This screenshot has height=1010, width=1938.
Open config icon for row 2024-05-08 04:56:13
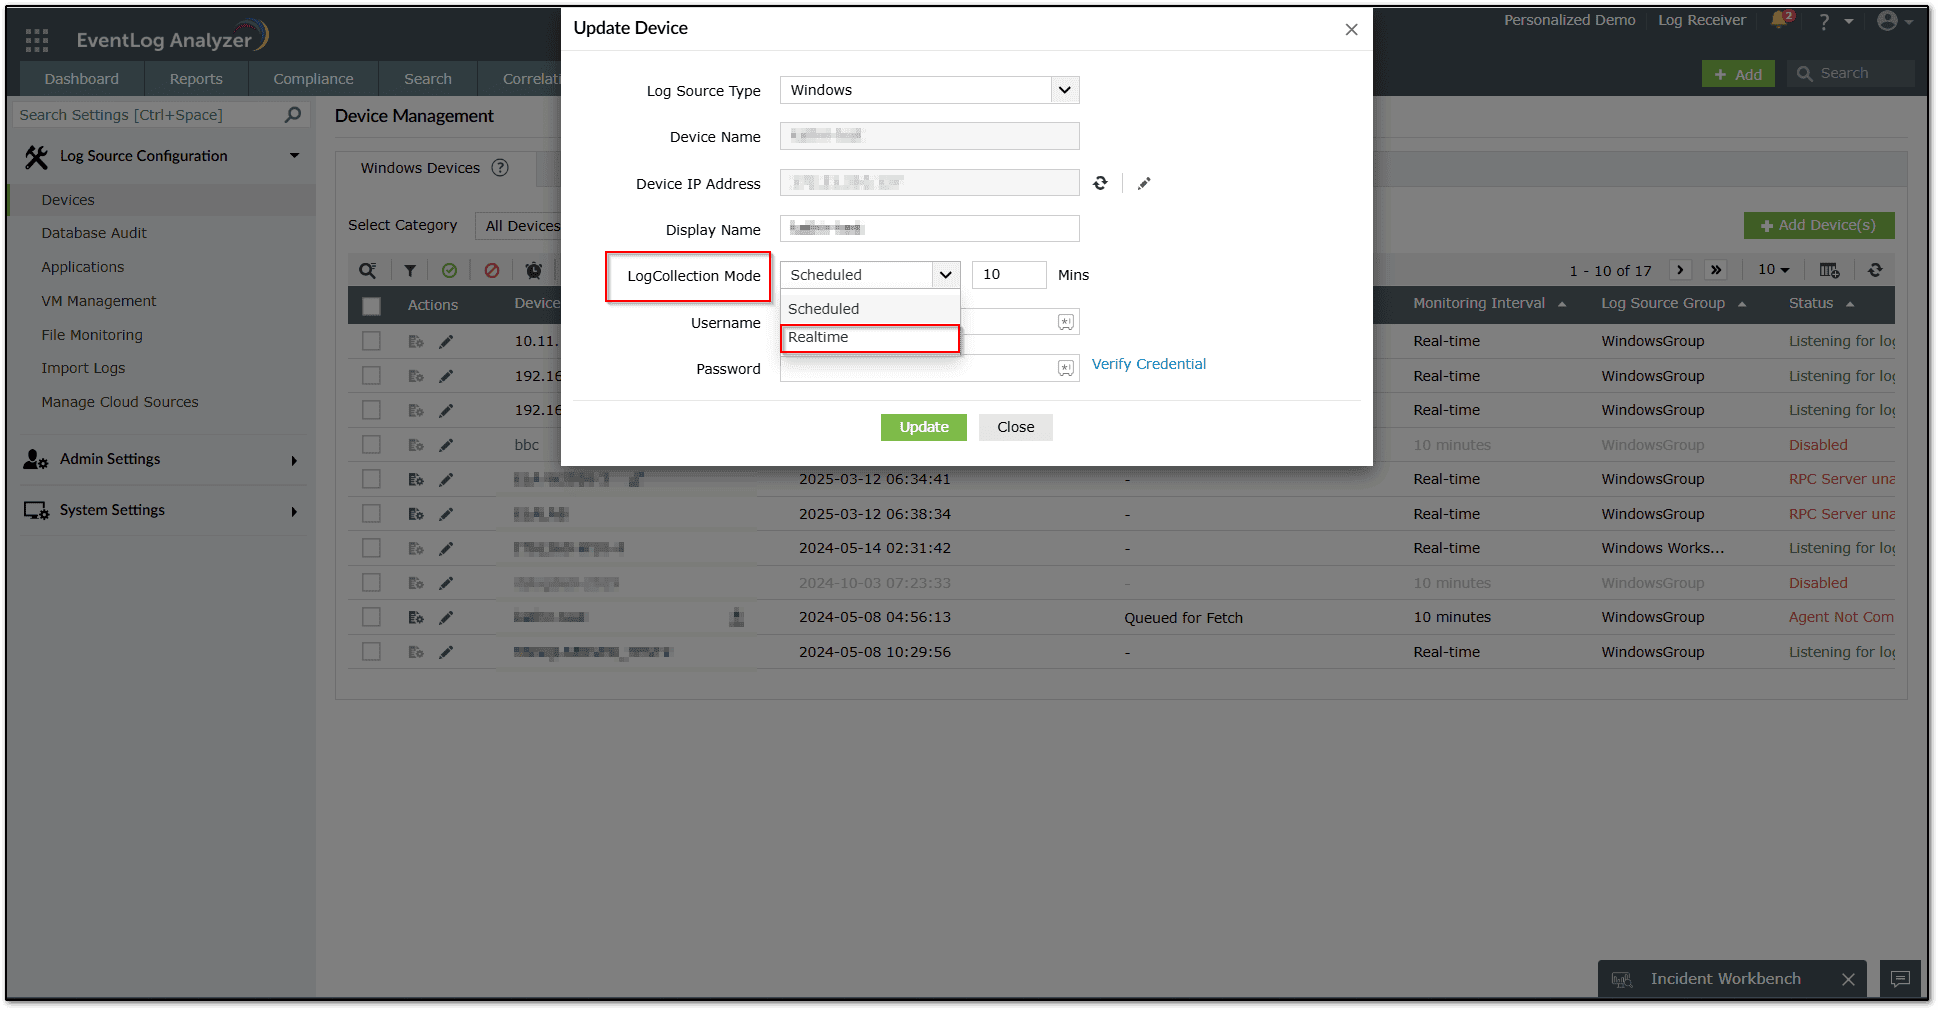pos(416,617)
